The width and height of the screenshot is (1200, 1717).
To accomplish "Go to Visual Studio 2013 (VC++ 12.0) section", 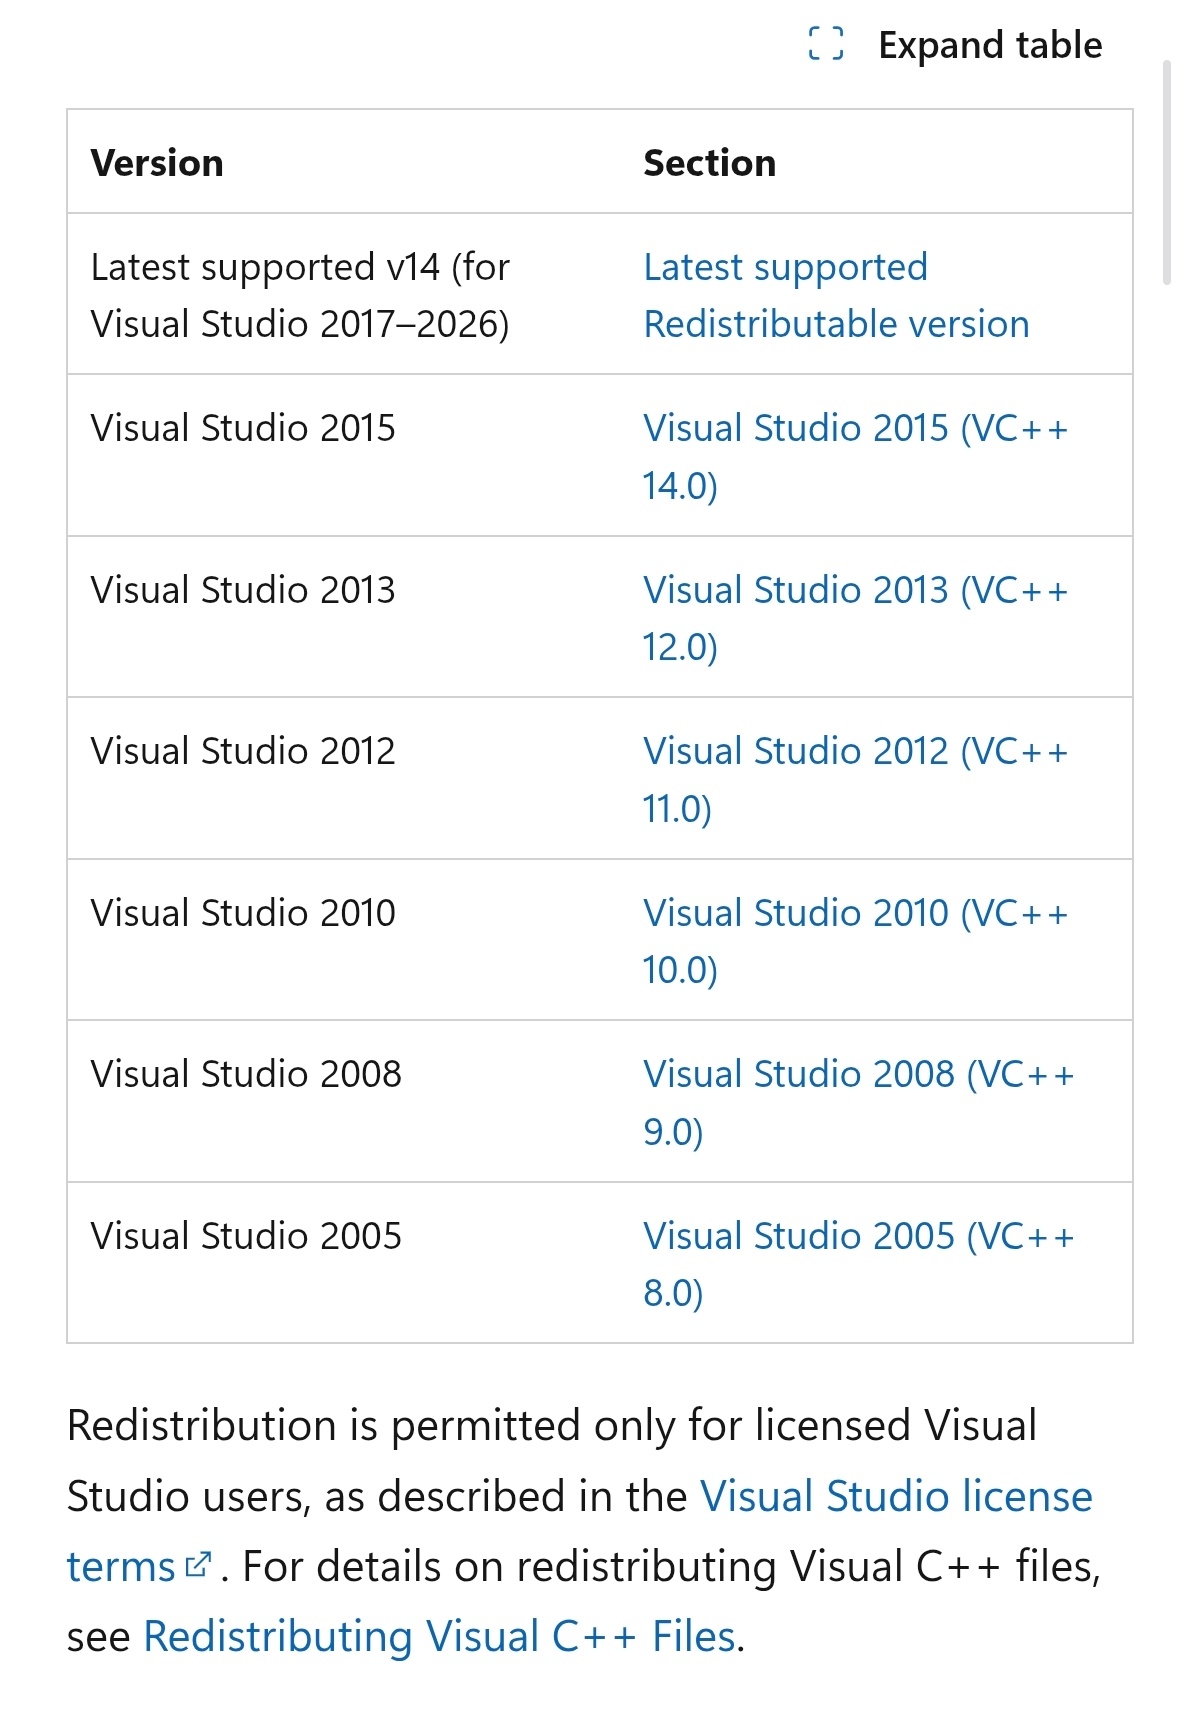I will click(x=855, y=591).
